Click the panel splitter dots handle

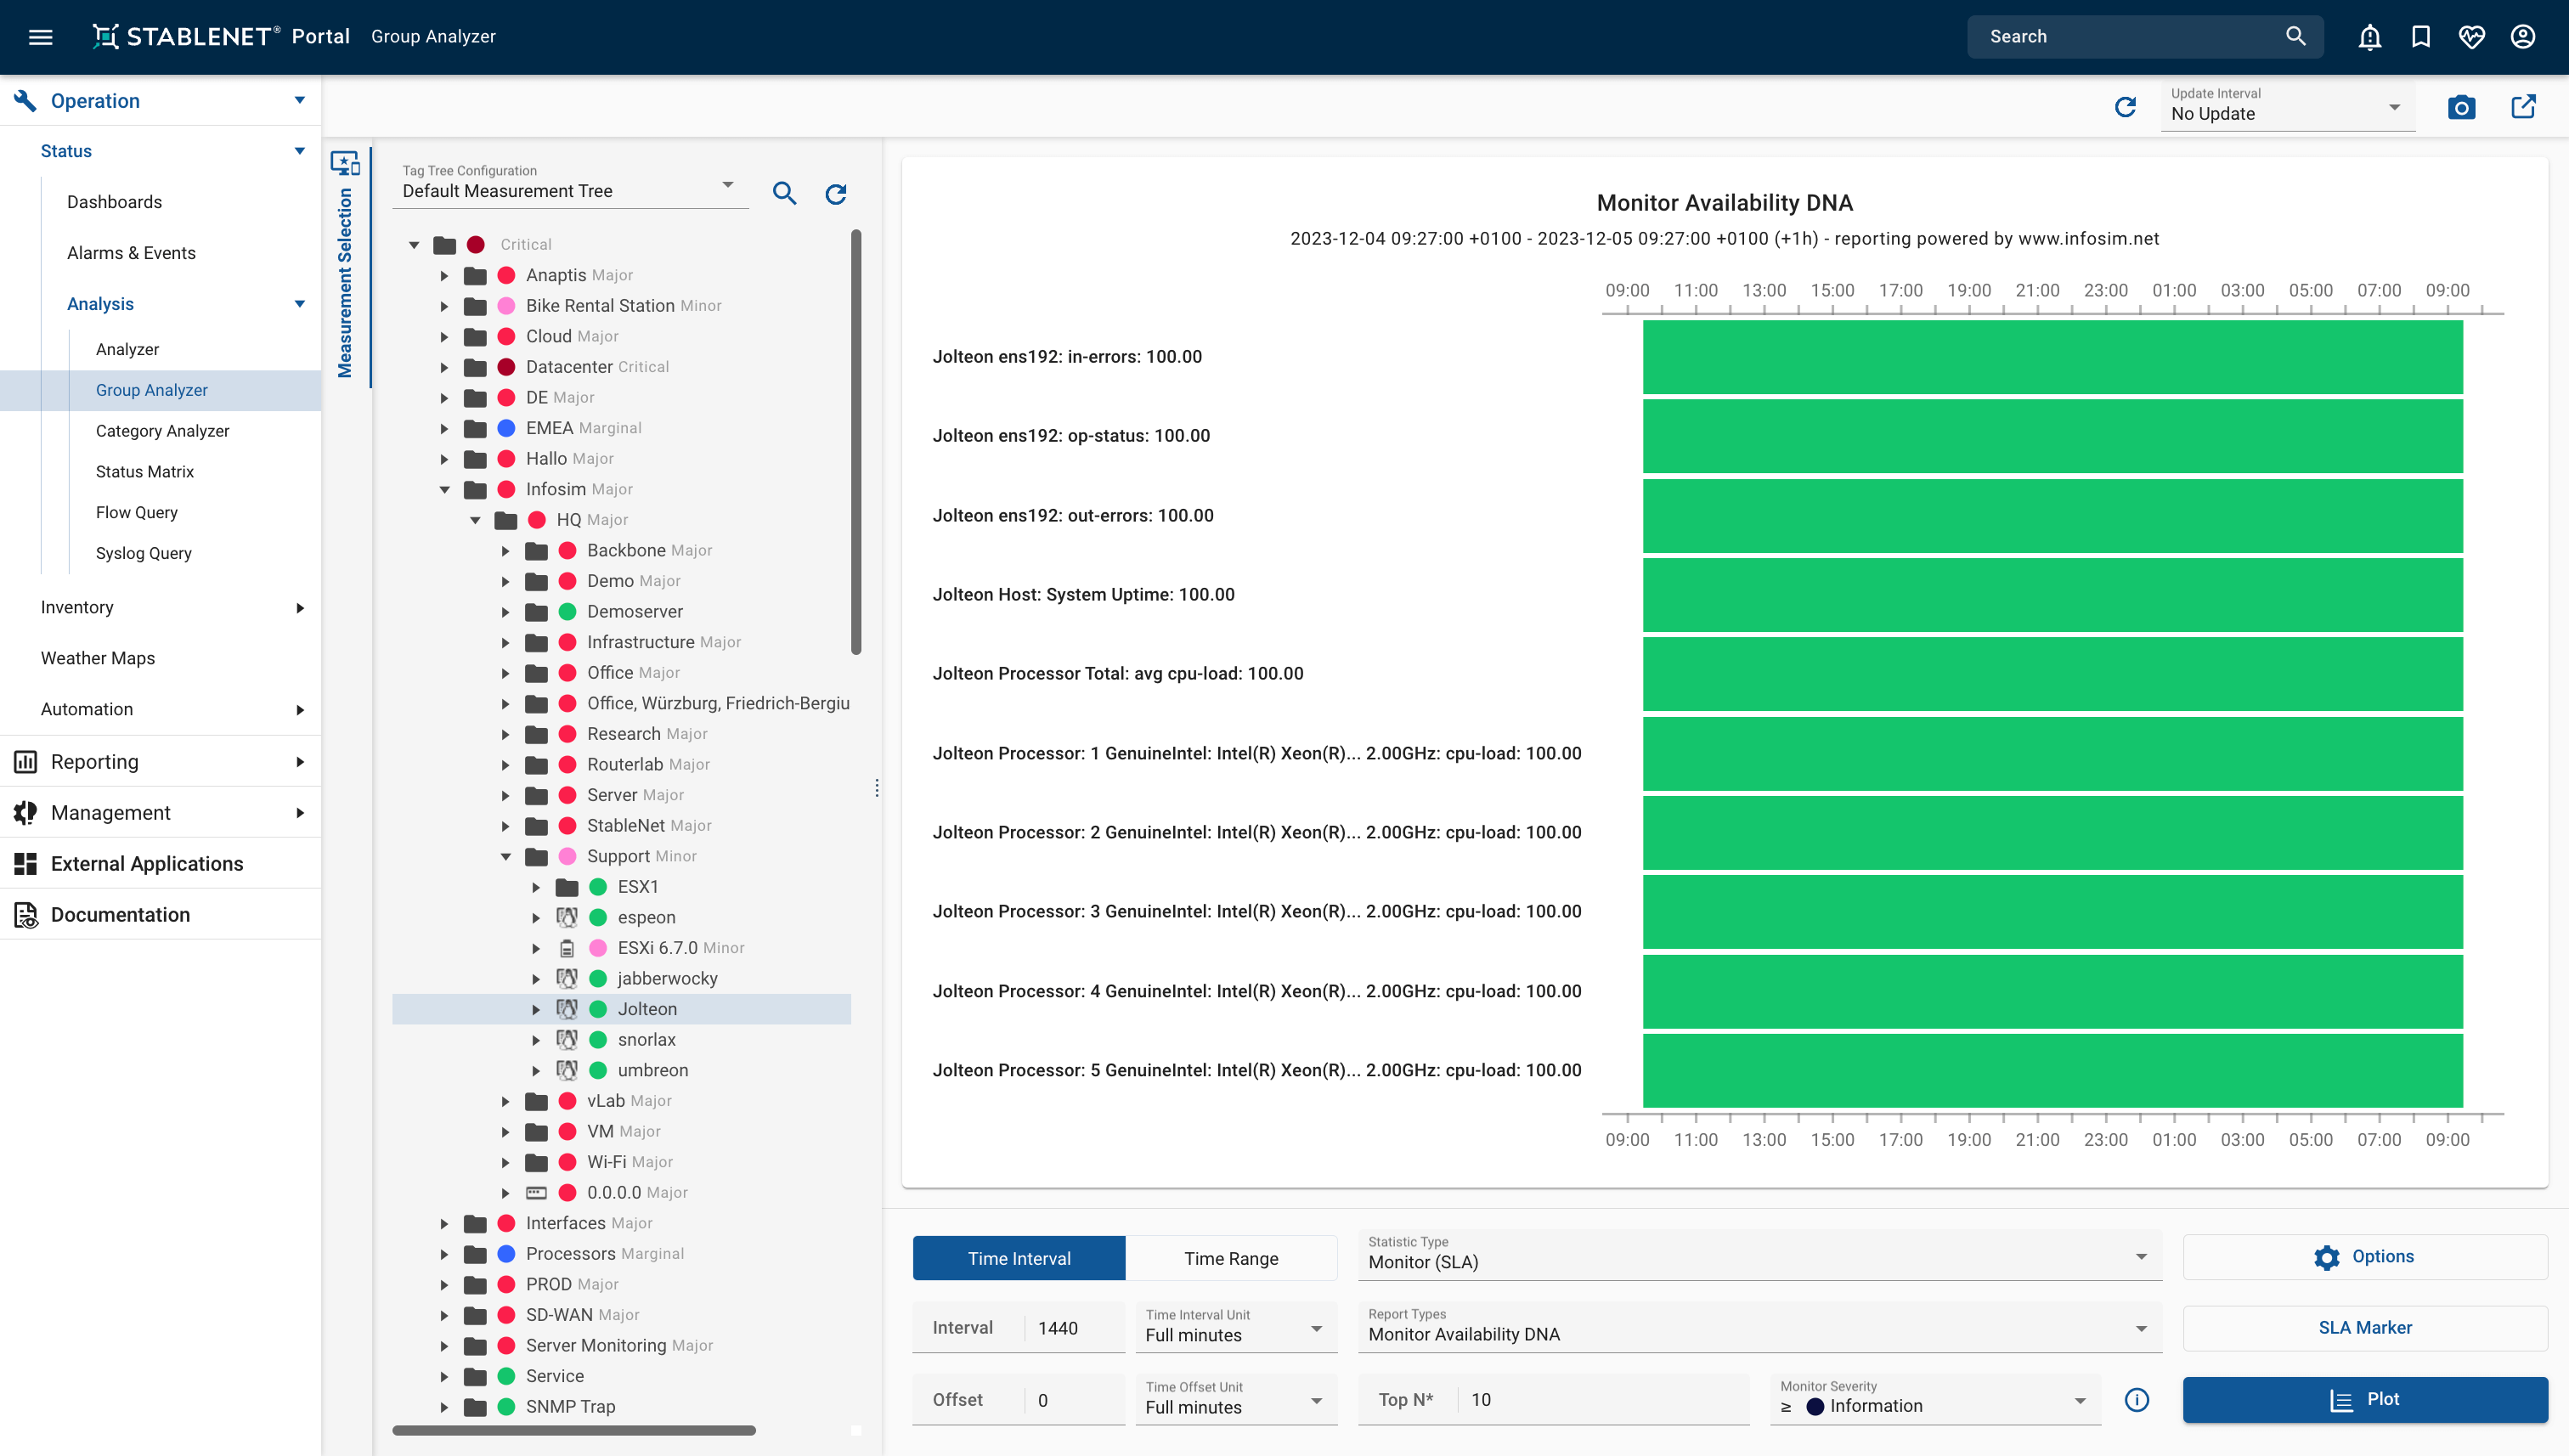click(x=877, y=788)
